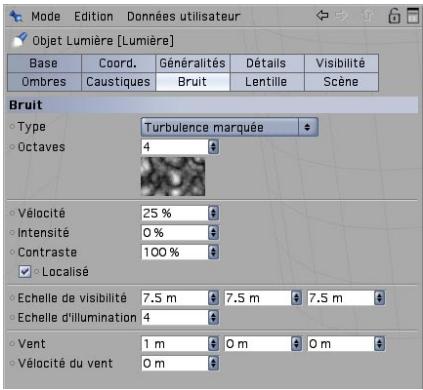Click the Octaves stepper arrows

coord(214,147)
